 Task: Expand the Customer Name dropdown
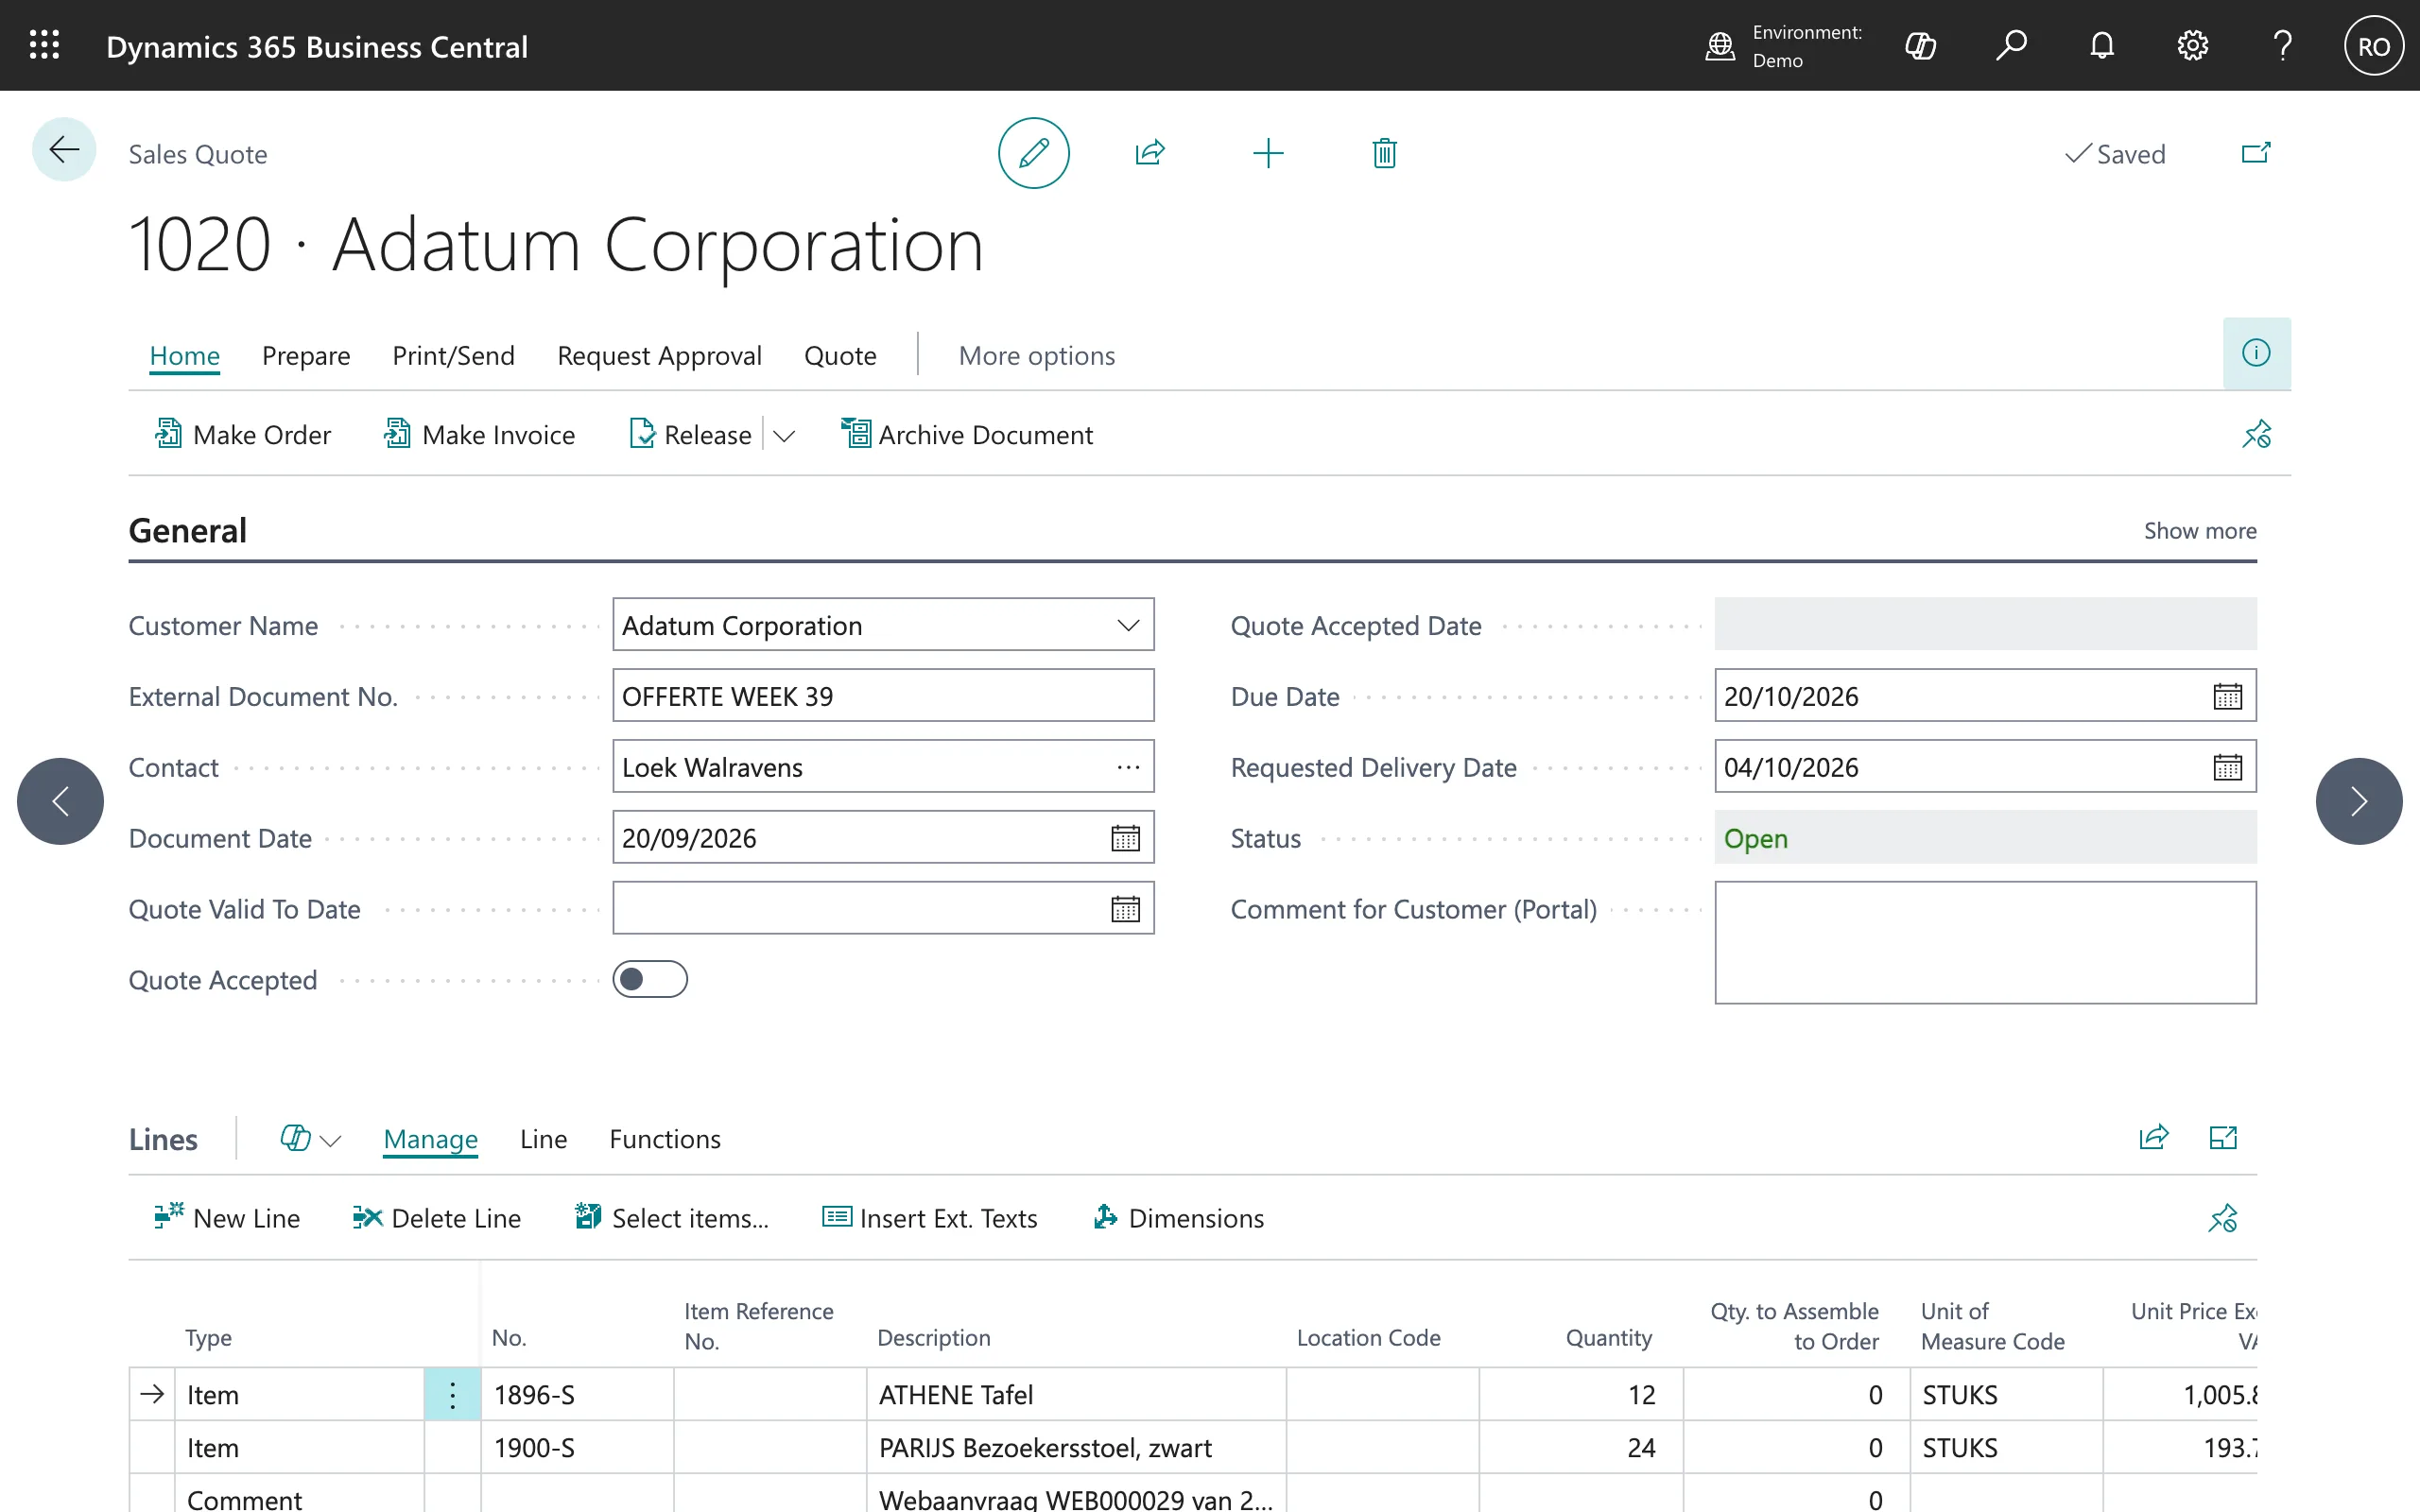(1128, 626)
